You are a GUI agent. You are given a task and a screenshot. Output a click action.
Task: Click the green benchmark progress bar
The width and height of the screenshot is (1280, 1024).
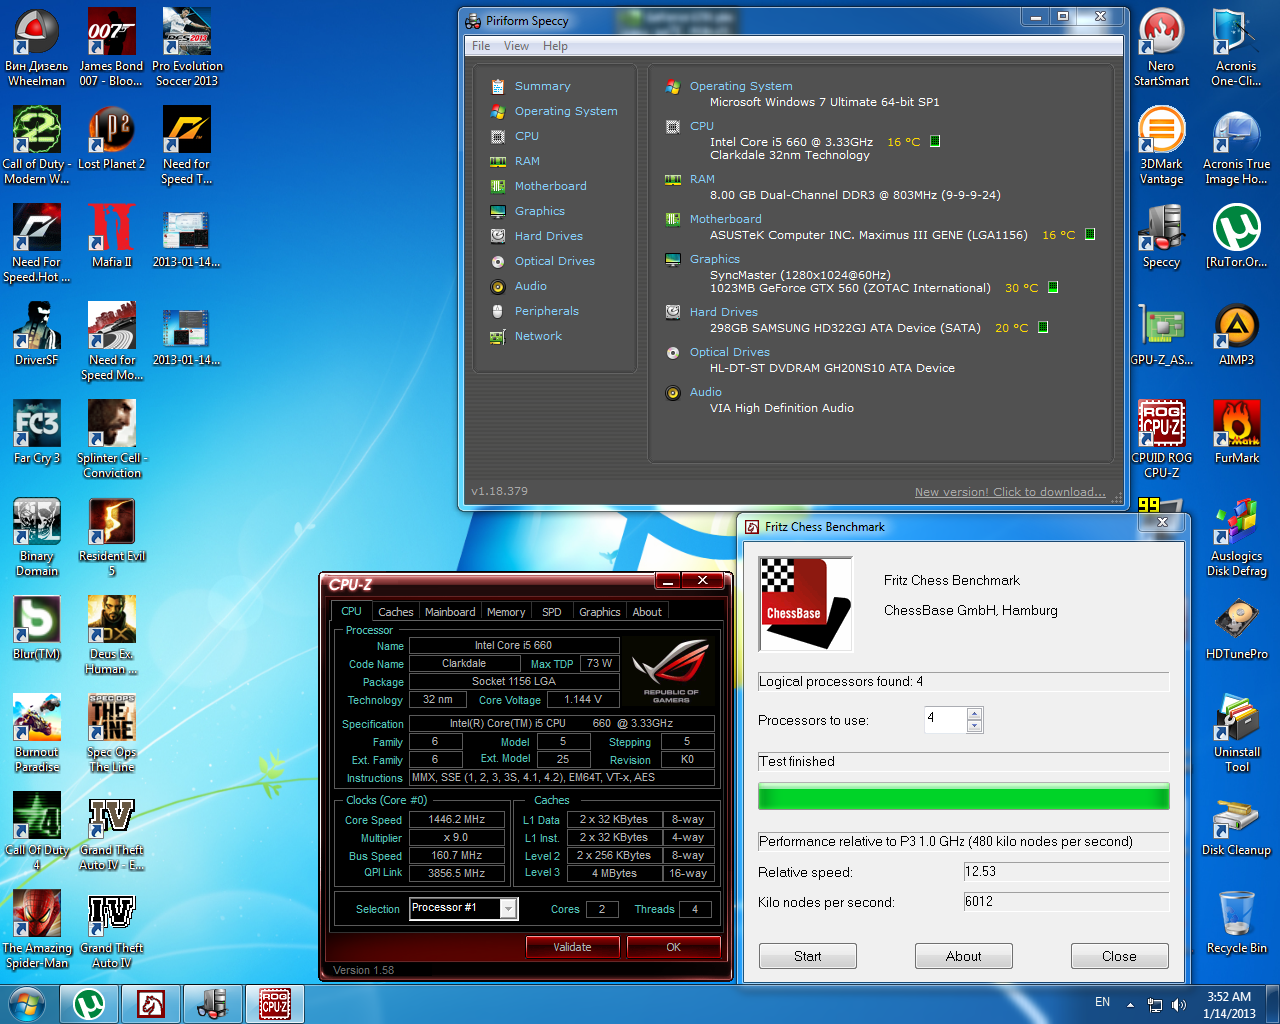coord(963,797)
